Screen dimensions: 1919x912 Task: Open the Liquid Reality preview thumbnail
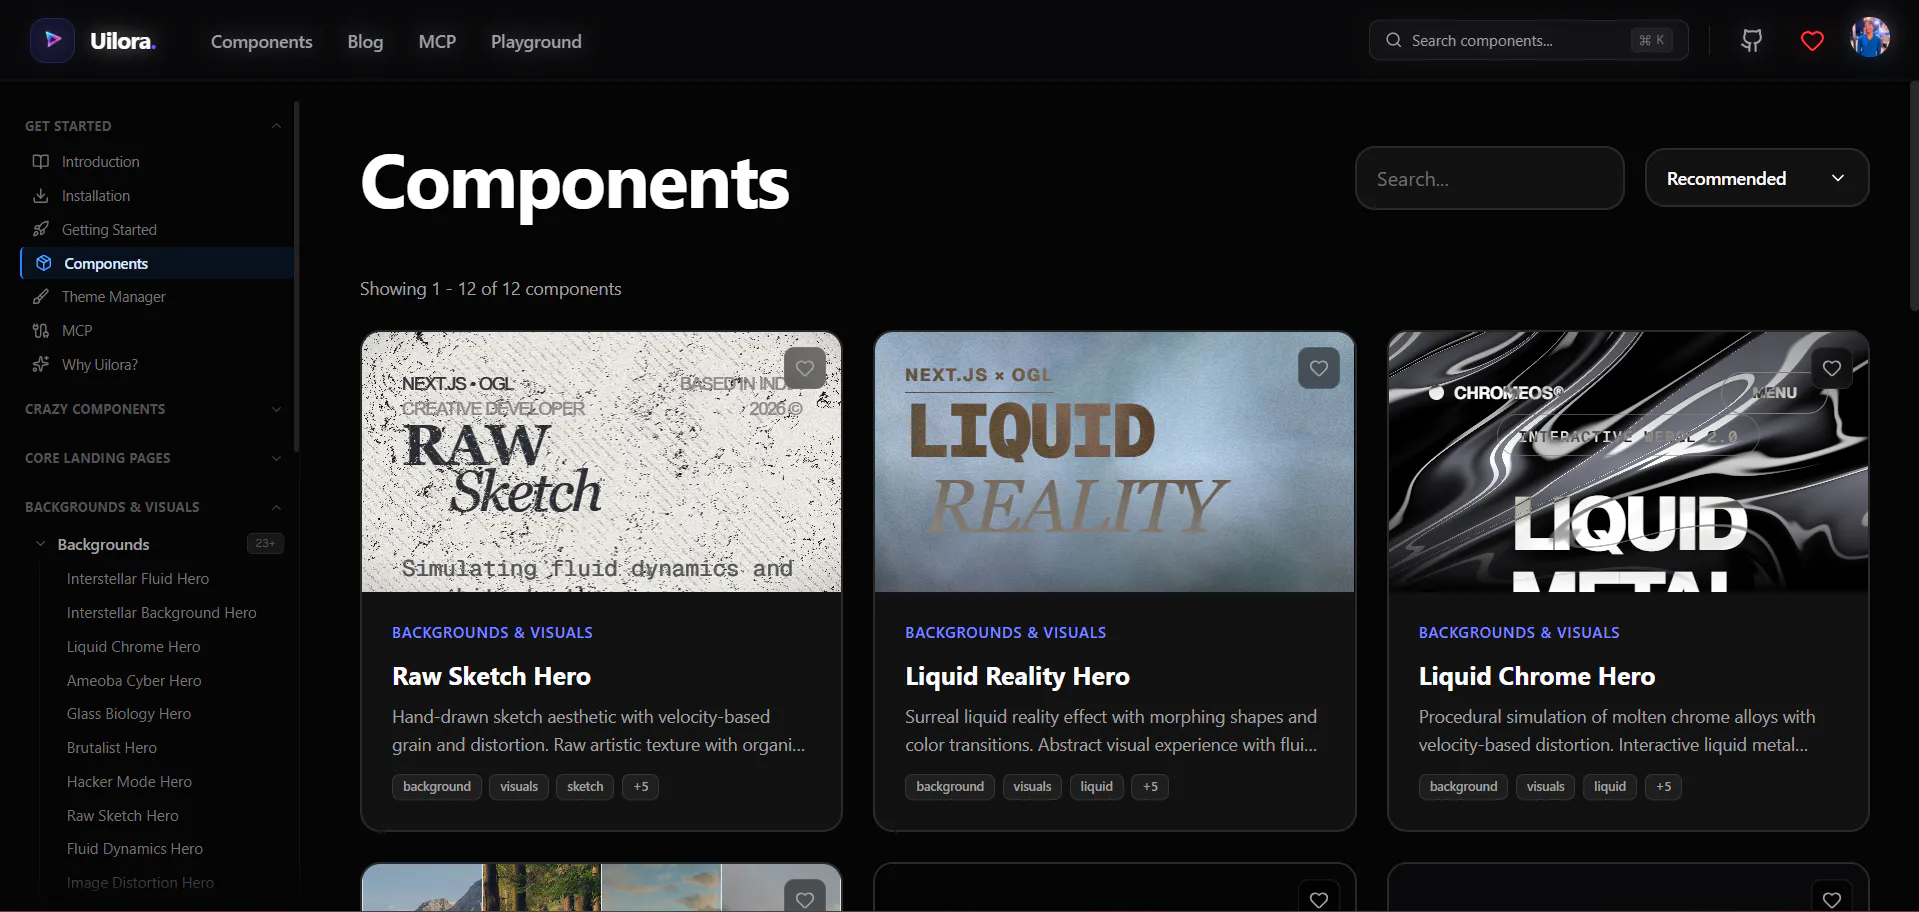point(1114,462)
